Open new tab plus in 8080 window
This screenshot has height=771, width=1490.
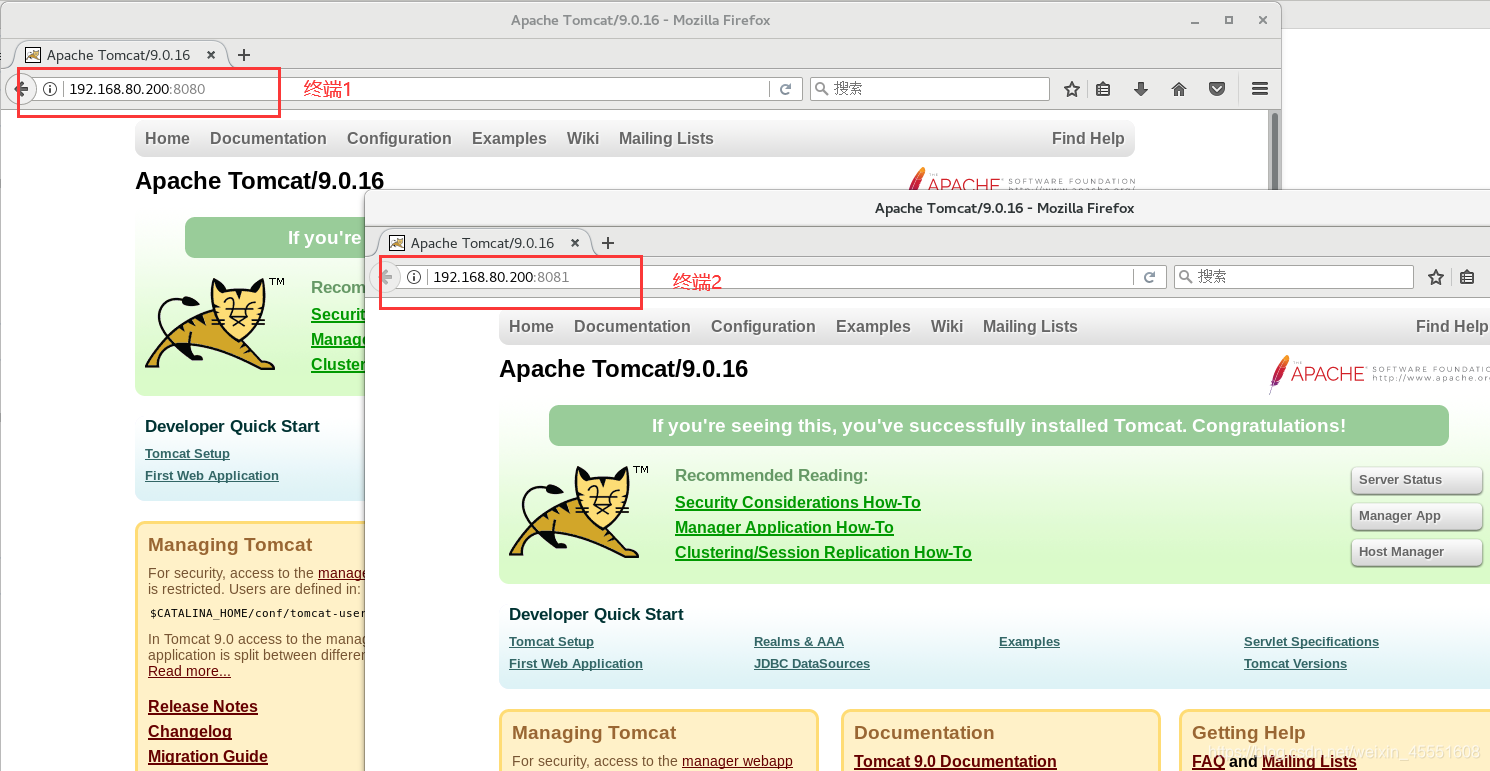244,55
